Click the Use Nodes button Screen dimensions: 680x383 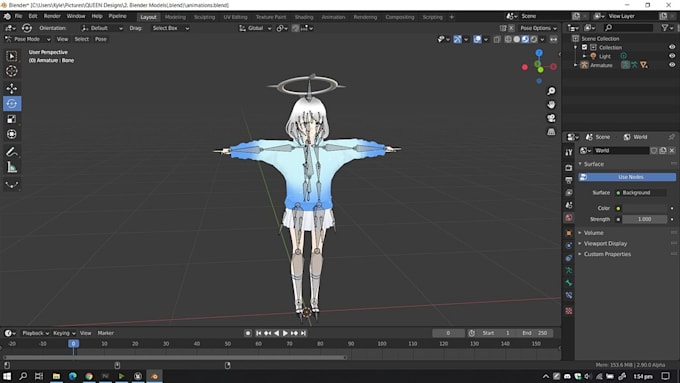tap(627, 177)
